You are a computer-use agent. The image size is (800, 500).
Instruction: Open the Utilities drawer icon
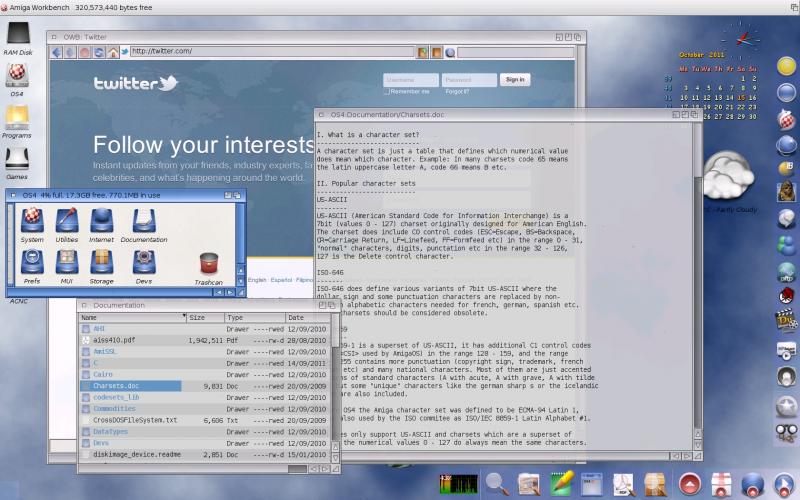[x=67, y=224]
